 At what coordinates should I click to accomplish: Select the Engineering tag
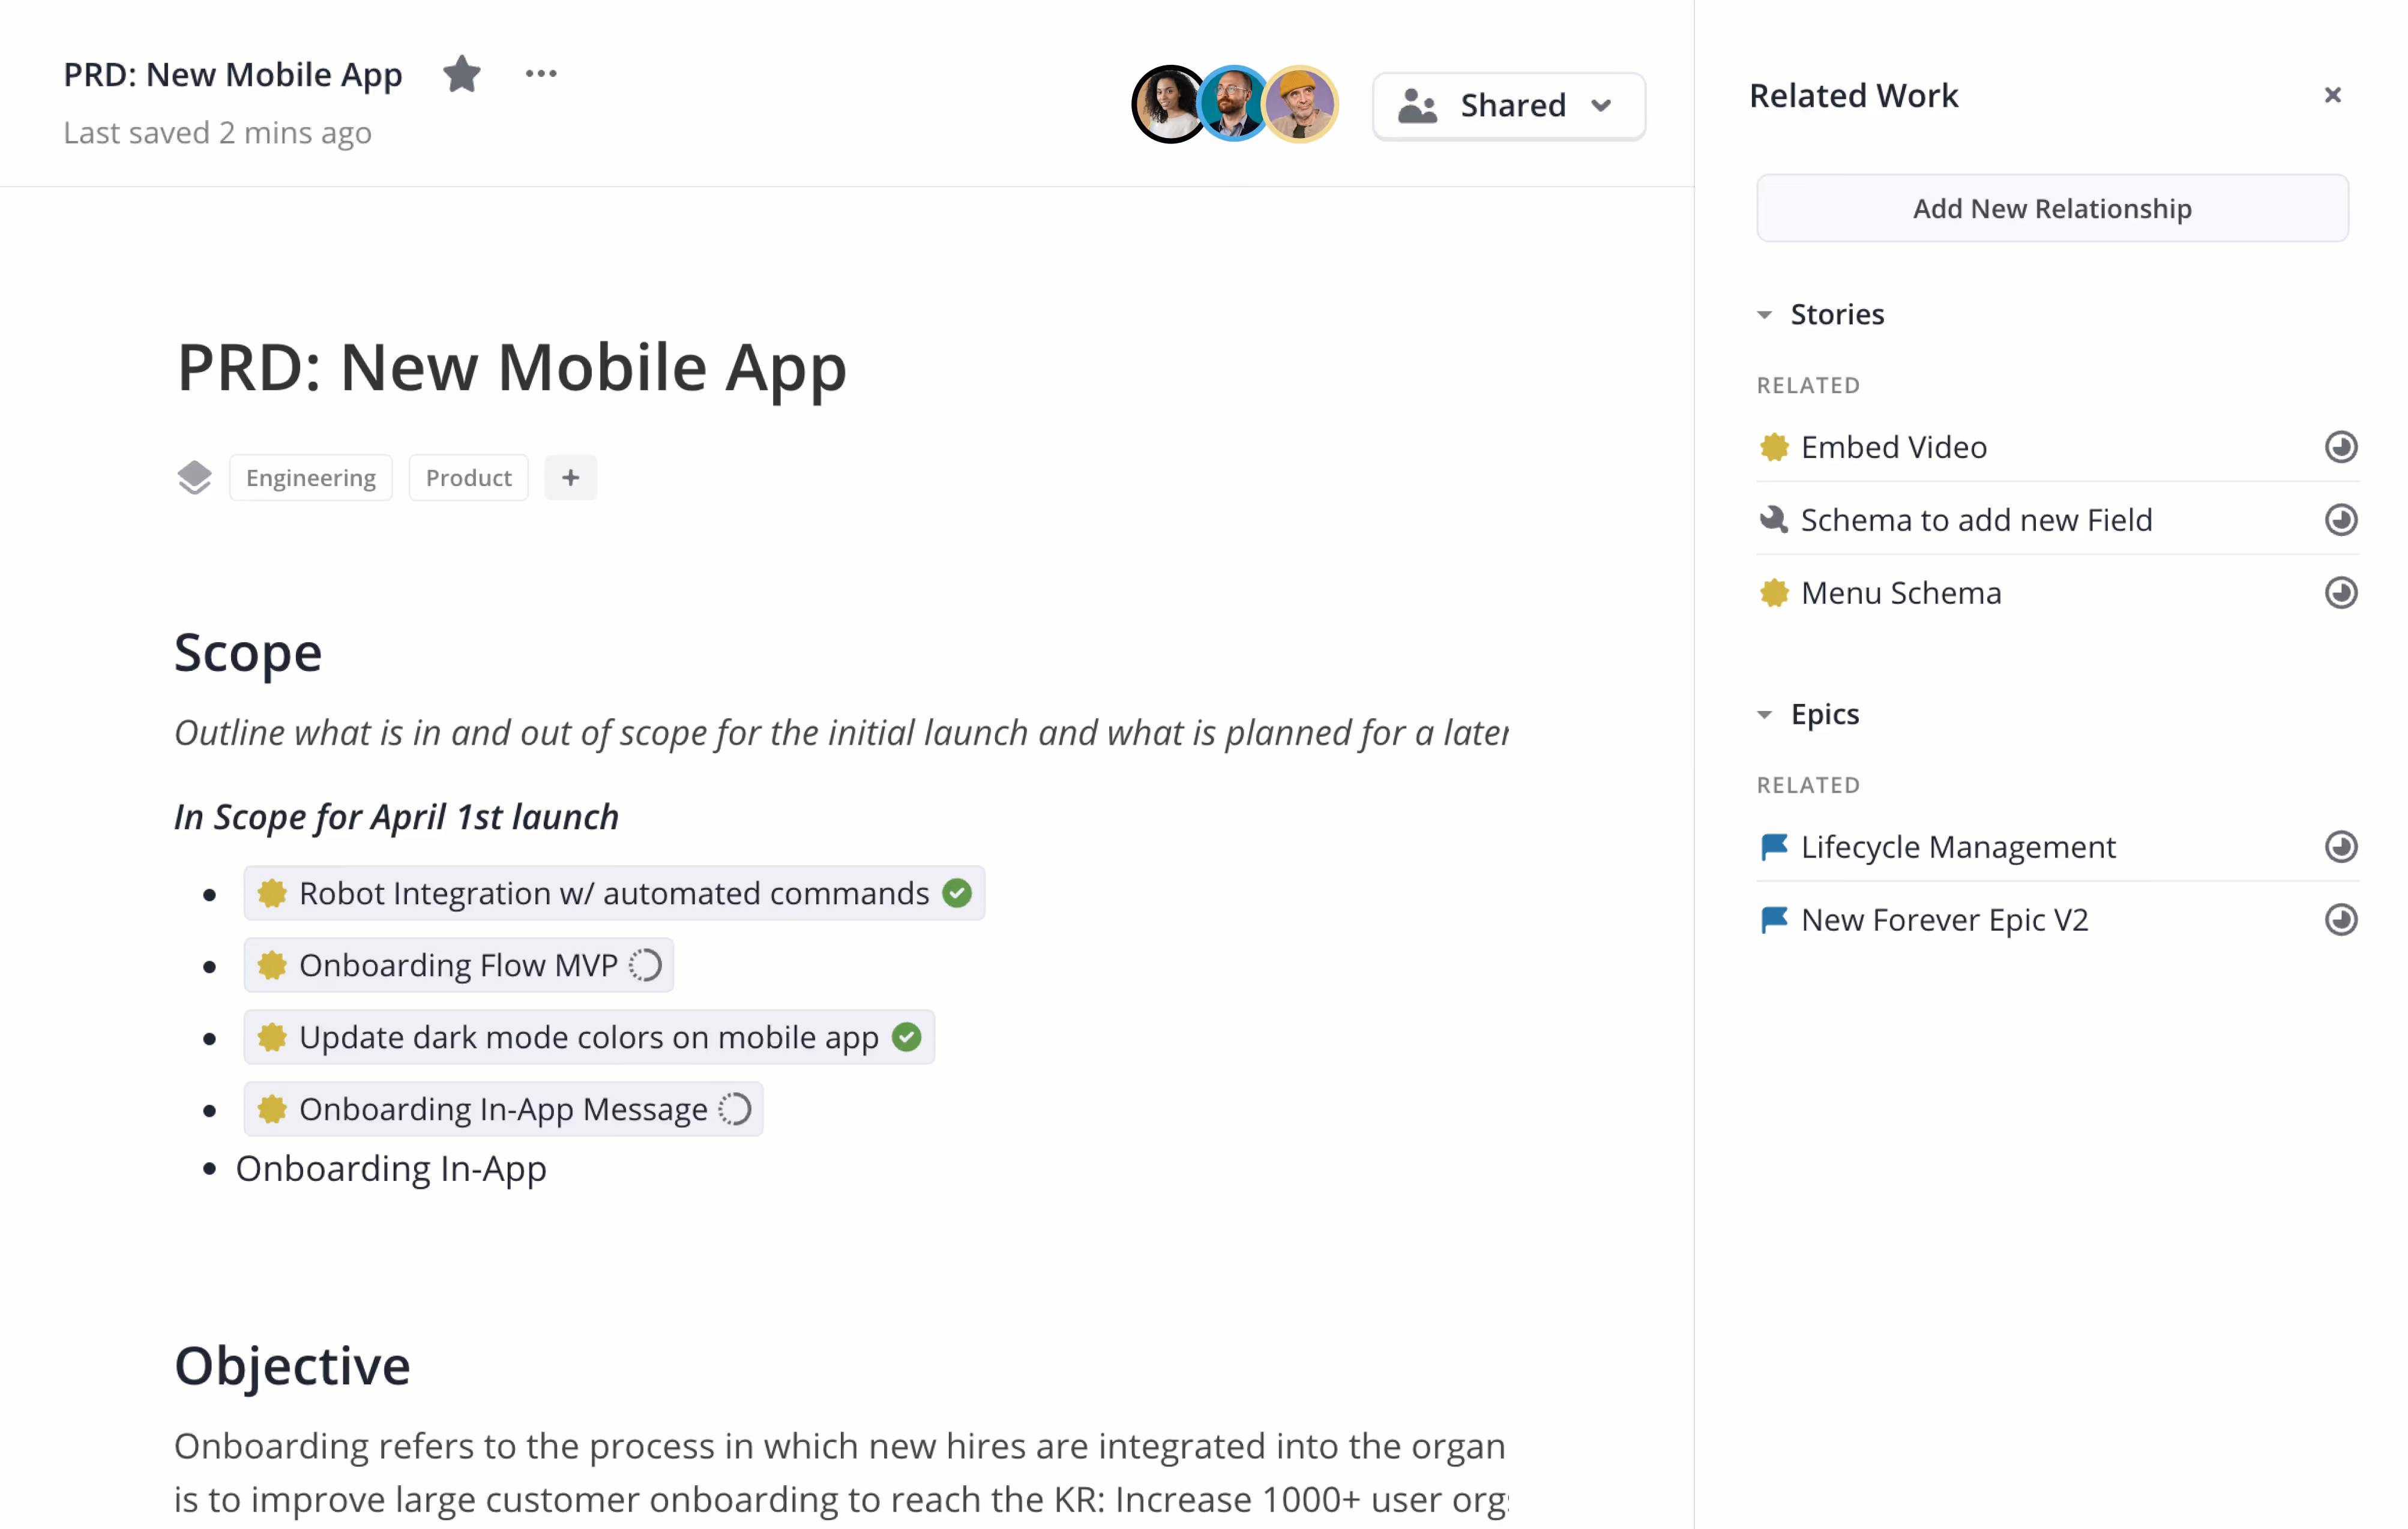310,477
